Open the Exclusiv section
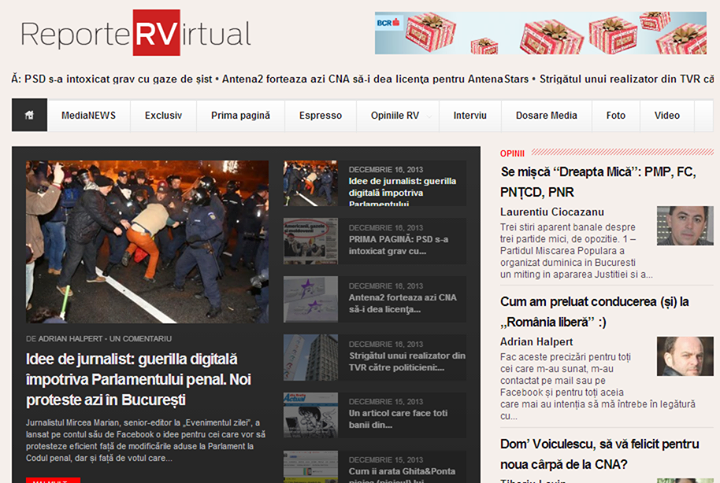The width and height of the screenshot is (720, 483). [x=163, y=115]
